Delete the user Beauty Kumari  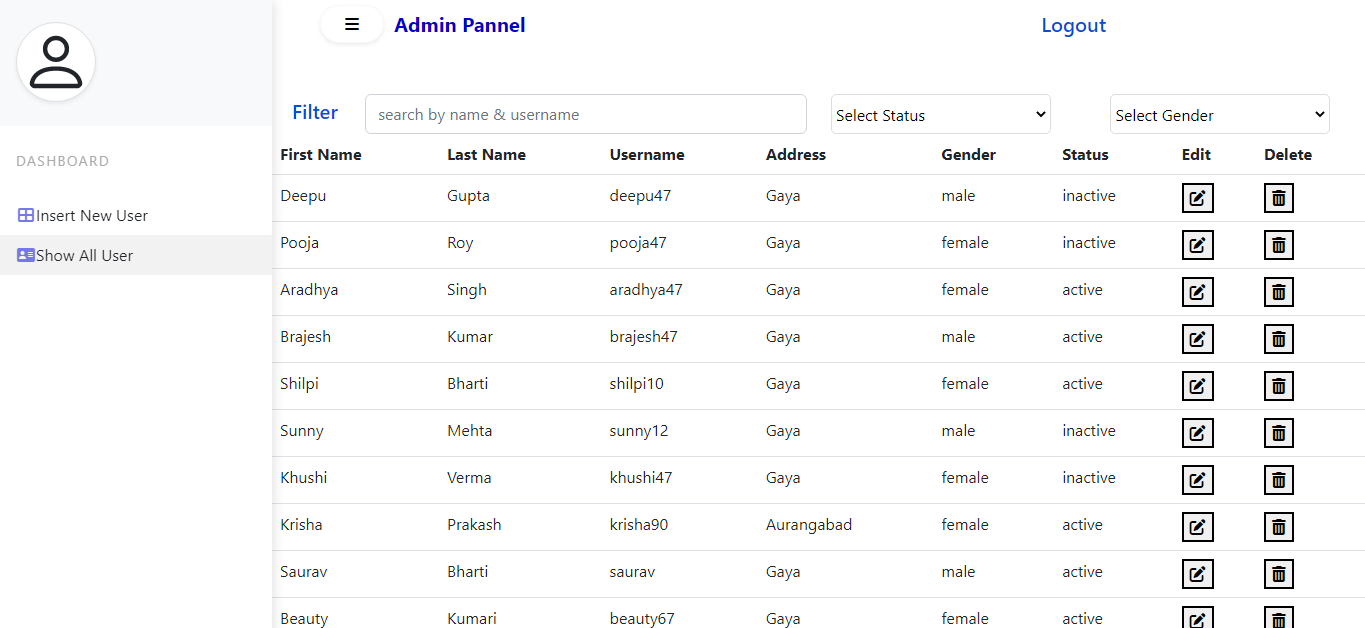pos(1278,617)
